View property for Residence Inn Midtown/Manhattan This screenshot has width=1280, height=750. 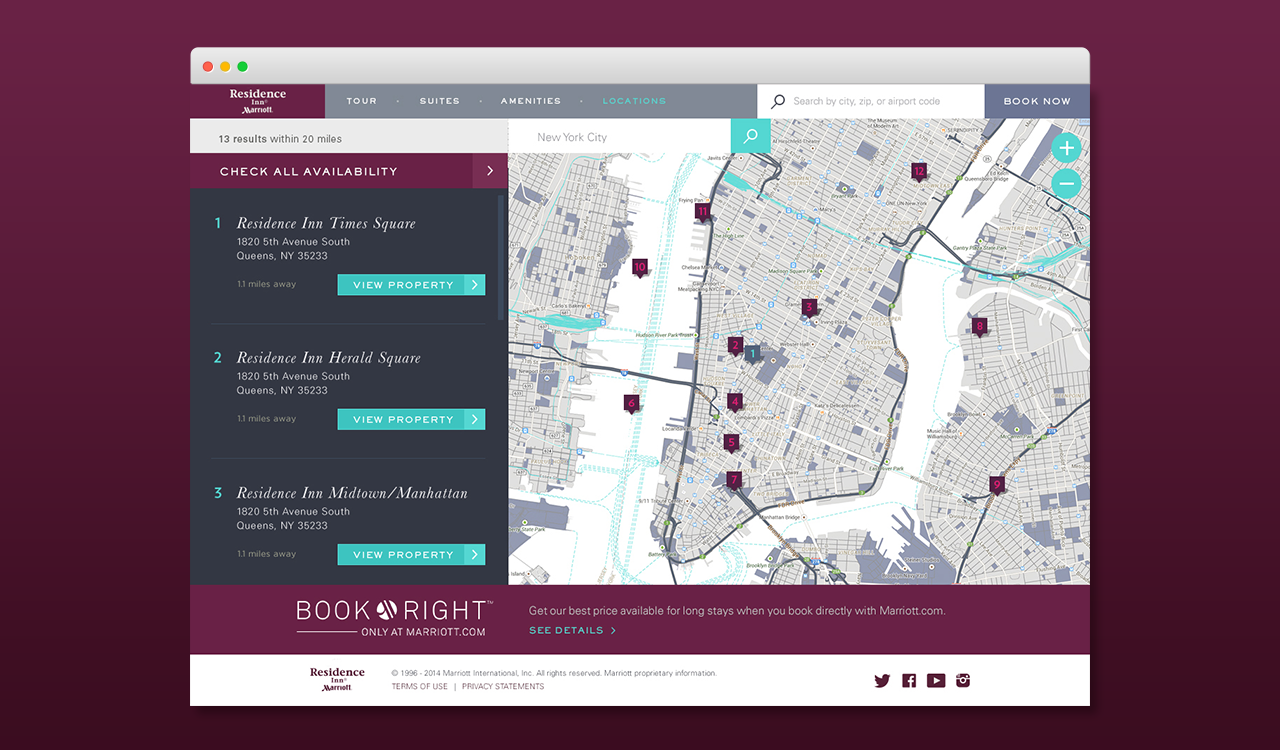pyautogui.click(x=411, y=555)
